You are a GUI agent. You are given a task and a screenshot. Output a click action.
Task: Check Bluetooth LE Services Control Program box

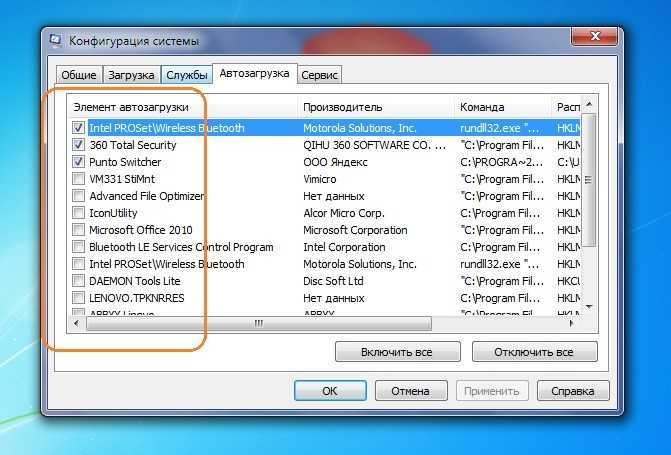78,247
